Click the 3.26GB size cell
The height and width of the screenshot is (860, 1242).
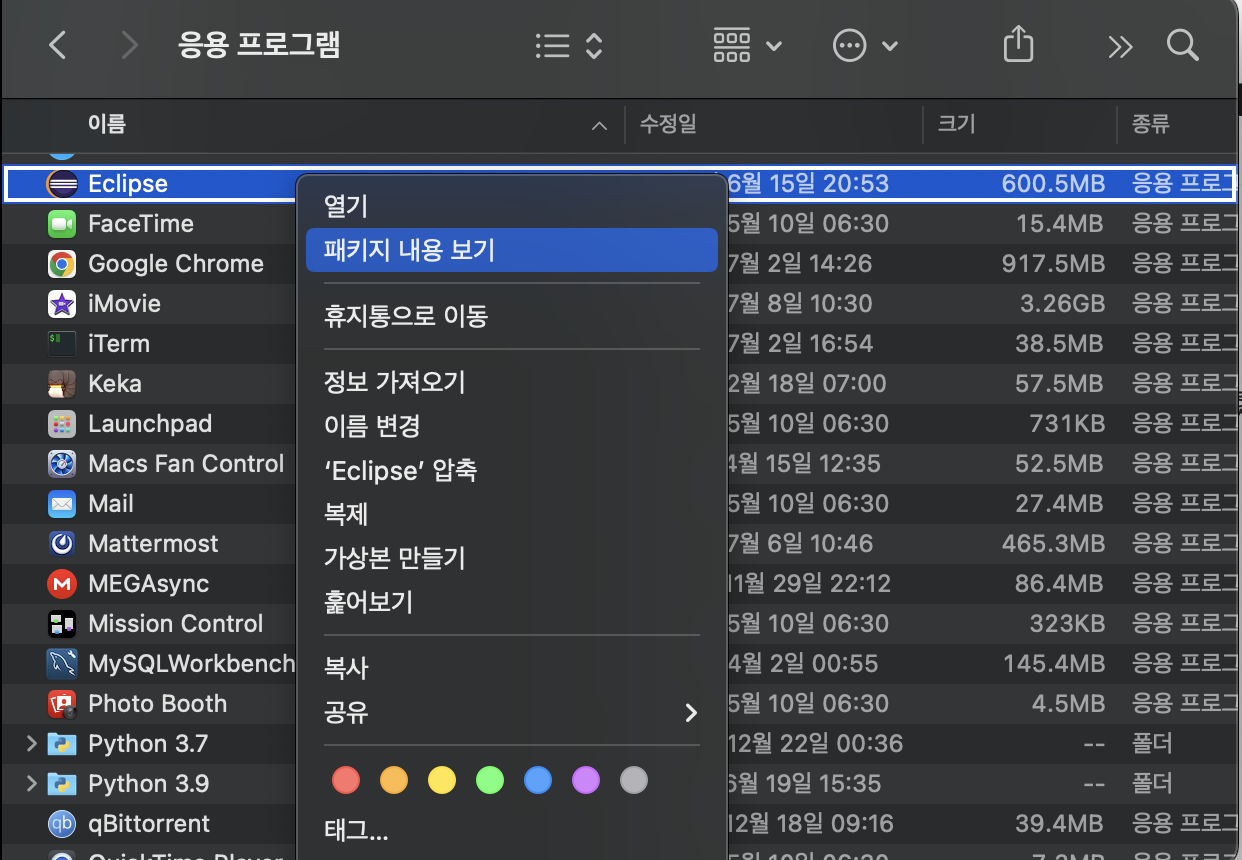[1061, 304]
